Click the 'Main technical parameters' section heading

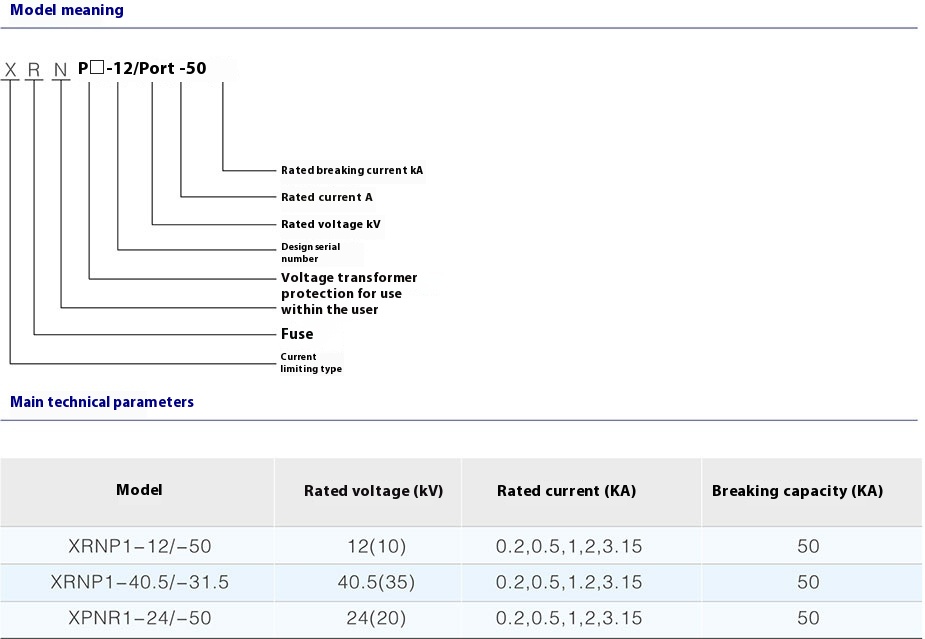102,402
